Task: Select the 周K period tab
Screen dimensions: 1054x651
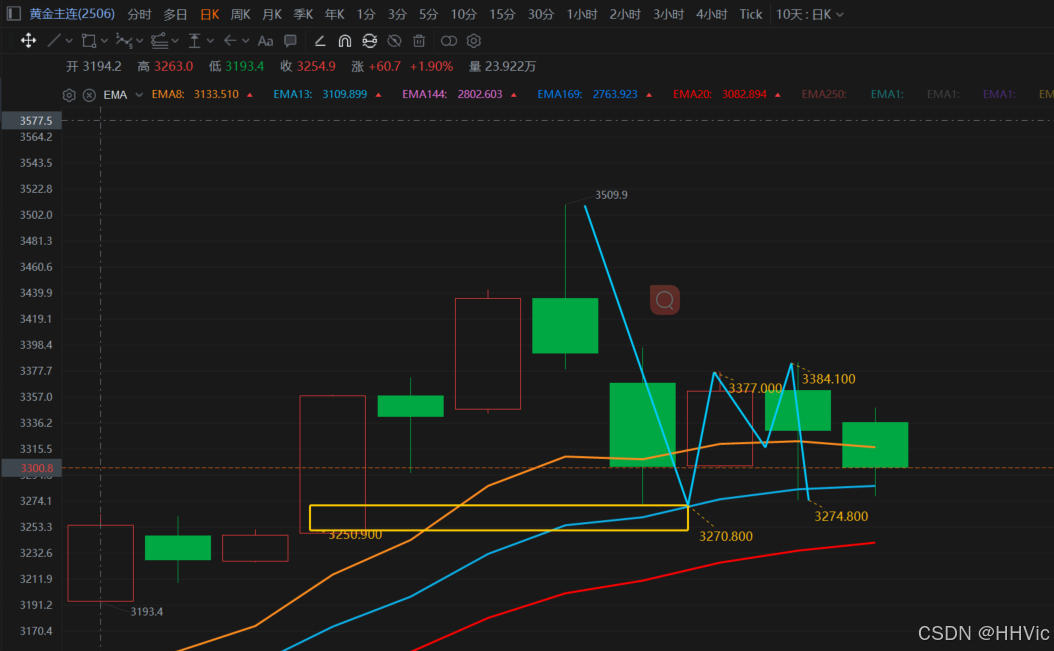Action: pyautogui.click(x=241, y=14)
